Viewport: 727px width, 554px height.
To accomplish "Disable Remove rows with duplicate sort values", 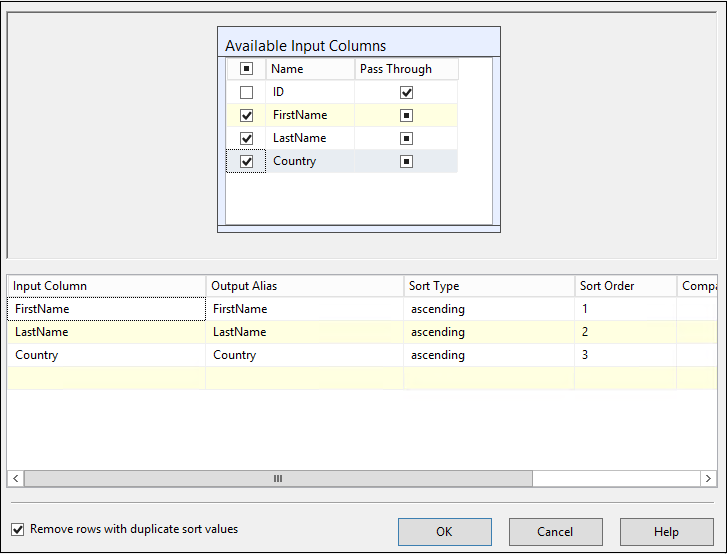I will click(x=18, y=529).
